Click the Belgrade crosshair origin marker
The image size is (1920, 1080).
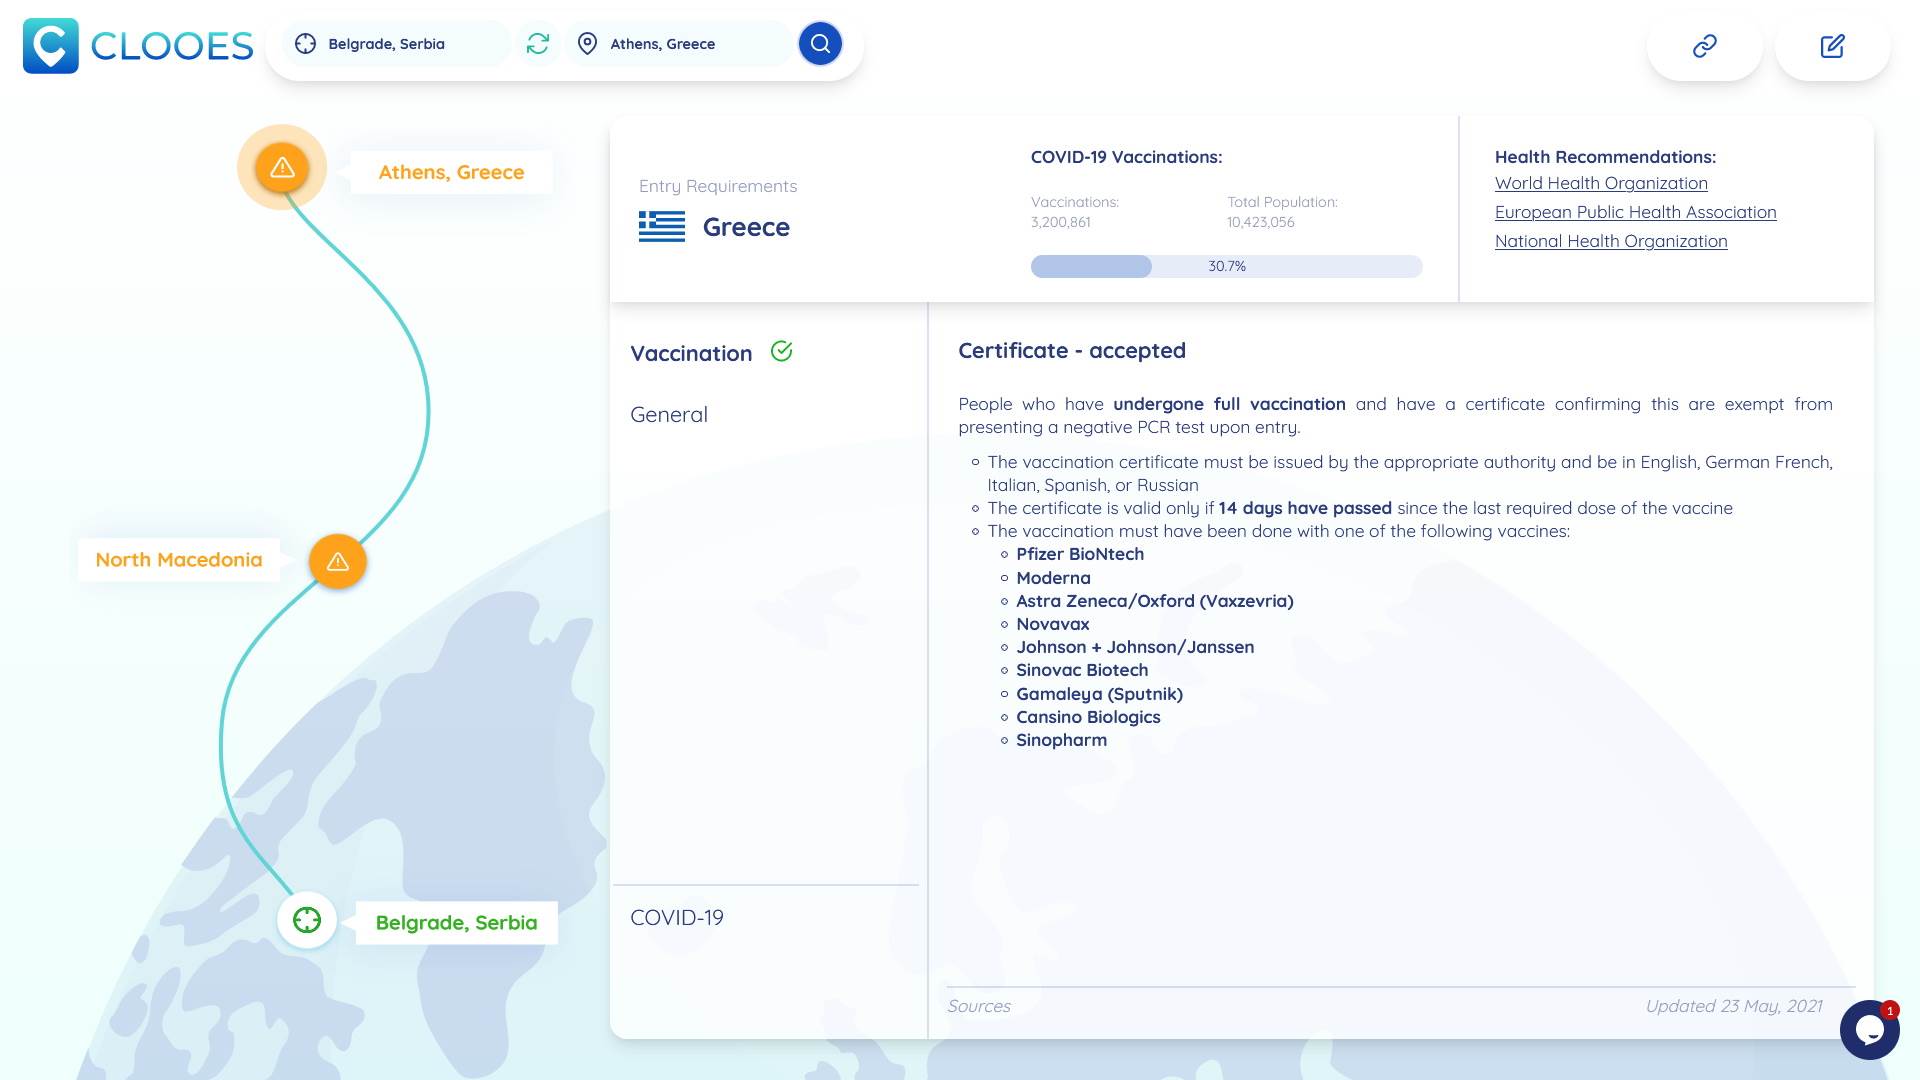coord(307,920)
